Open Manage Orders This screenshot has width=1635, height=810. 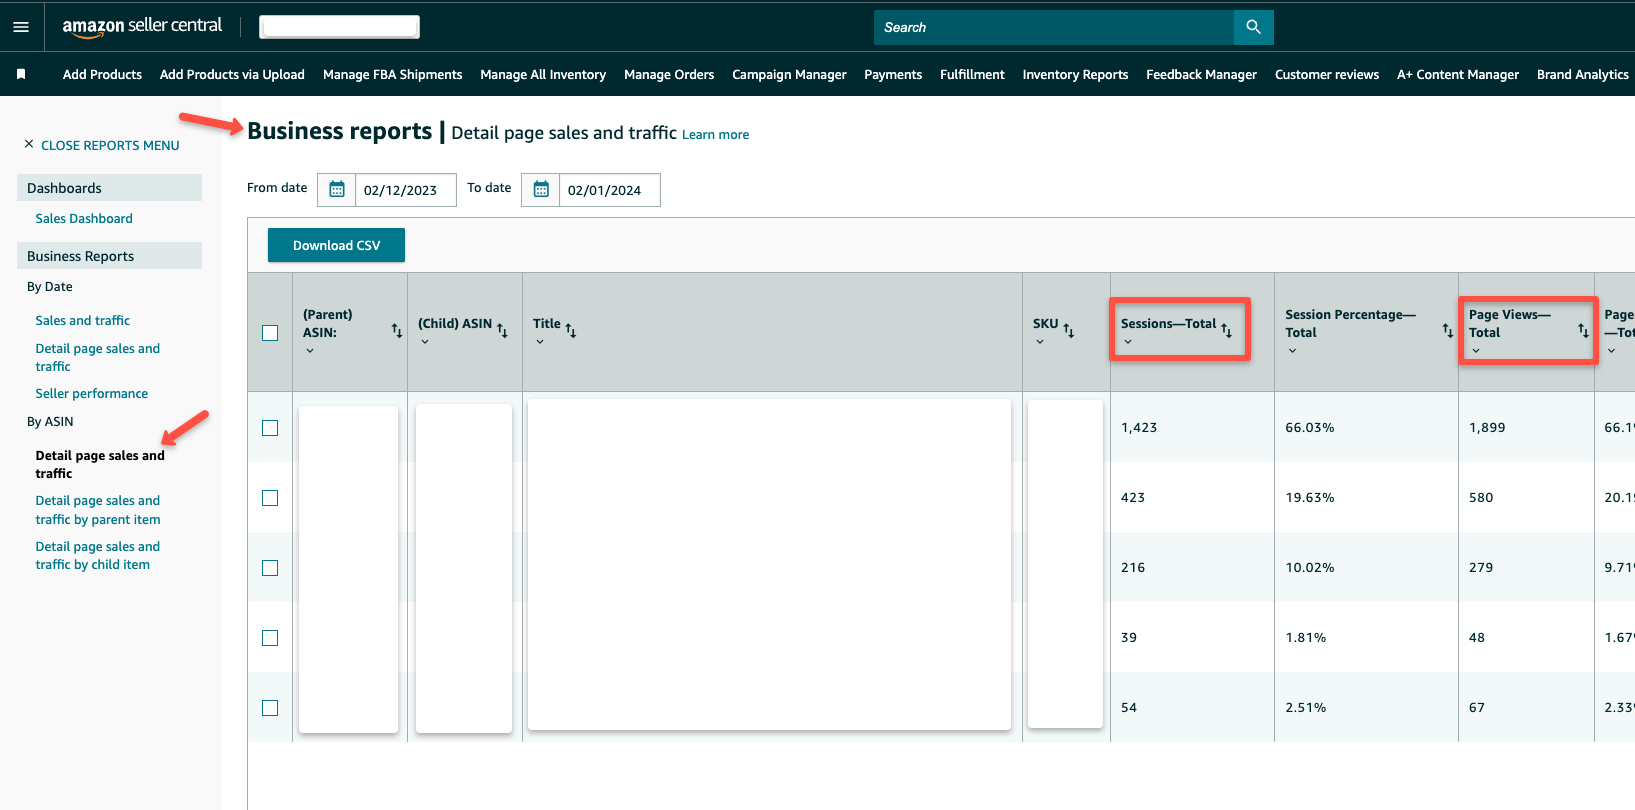669,74
